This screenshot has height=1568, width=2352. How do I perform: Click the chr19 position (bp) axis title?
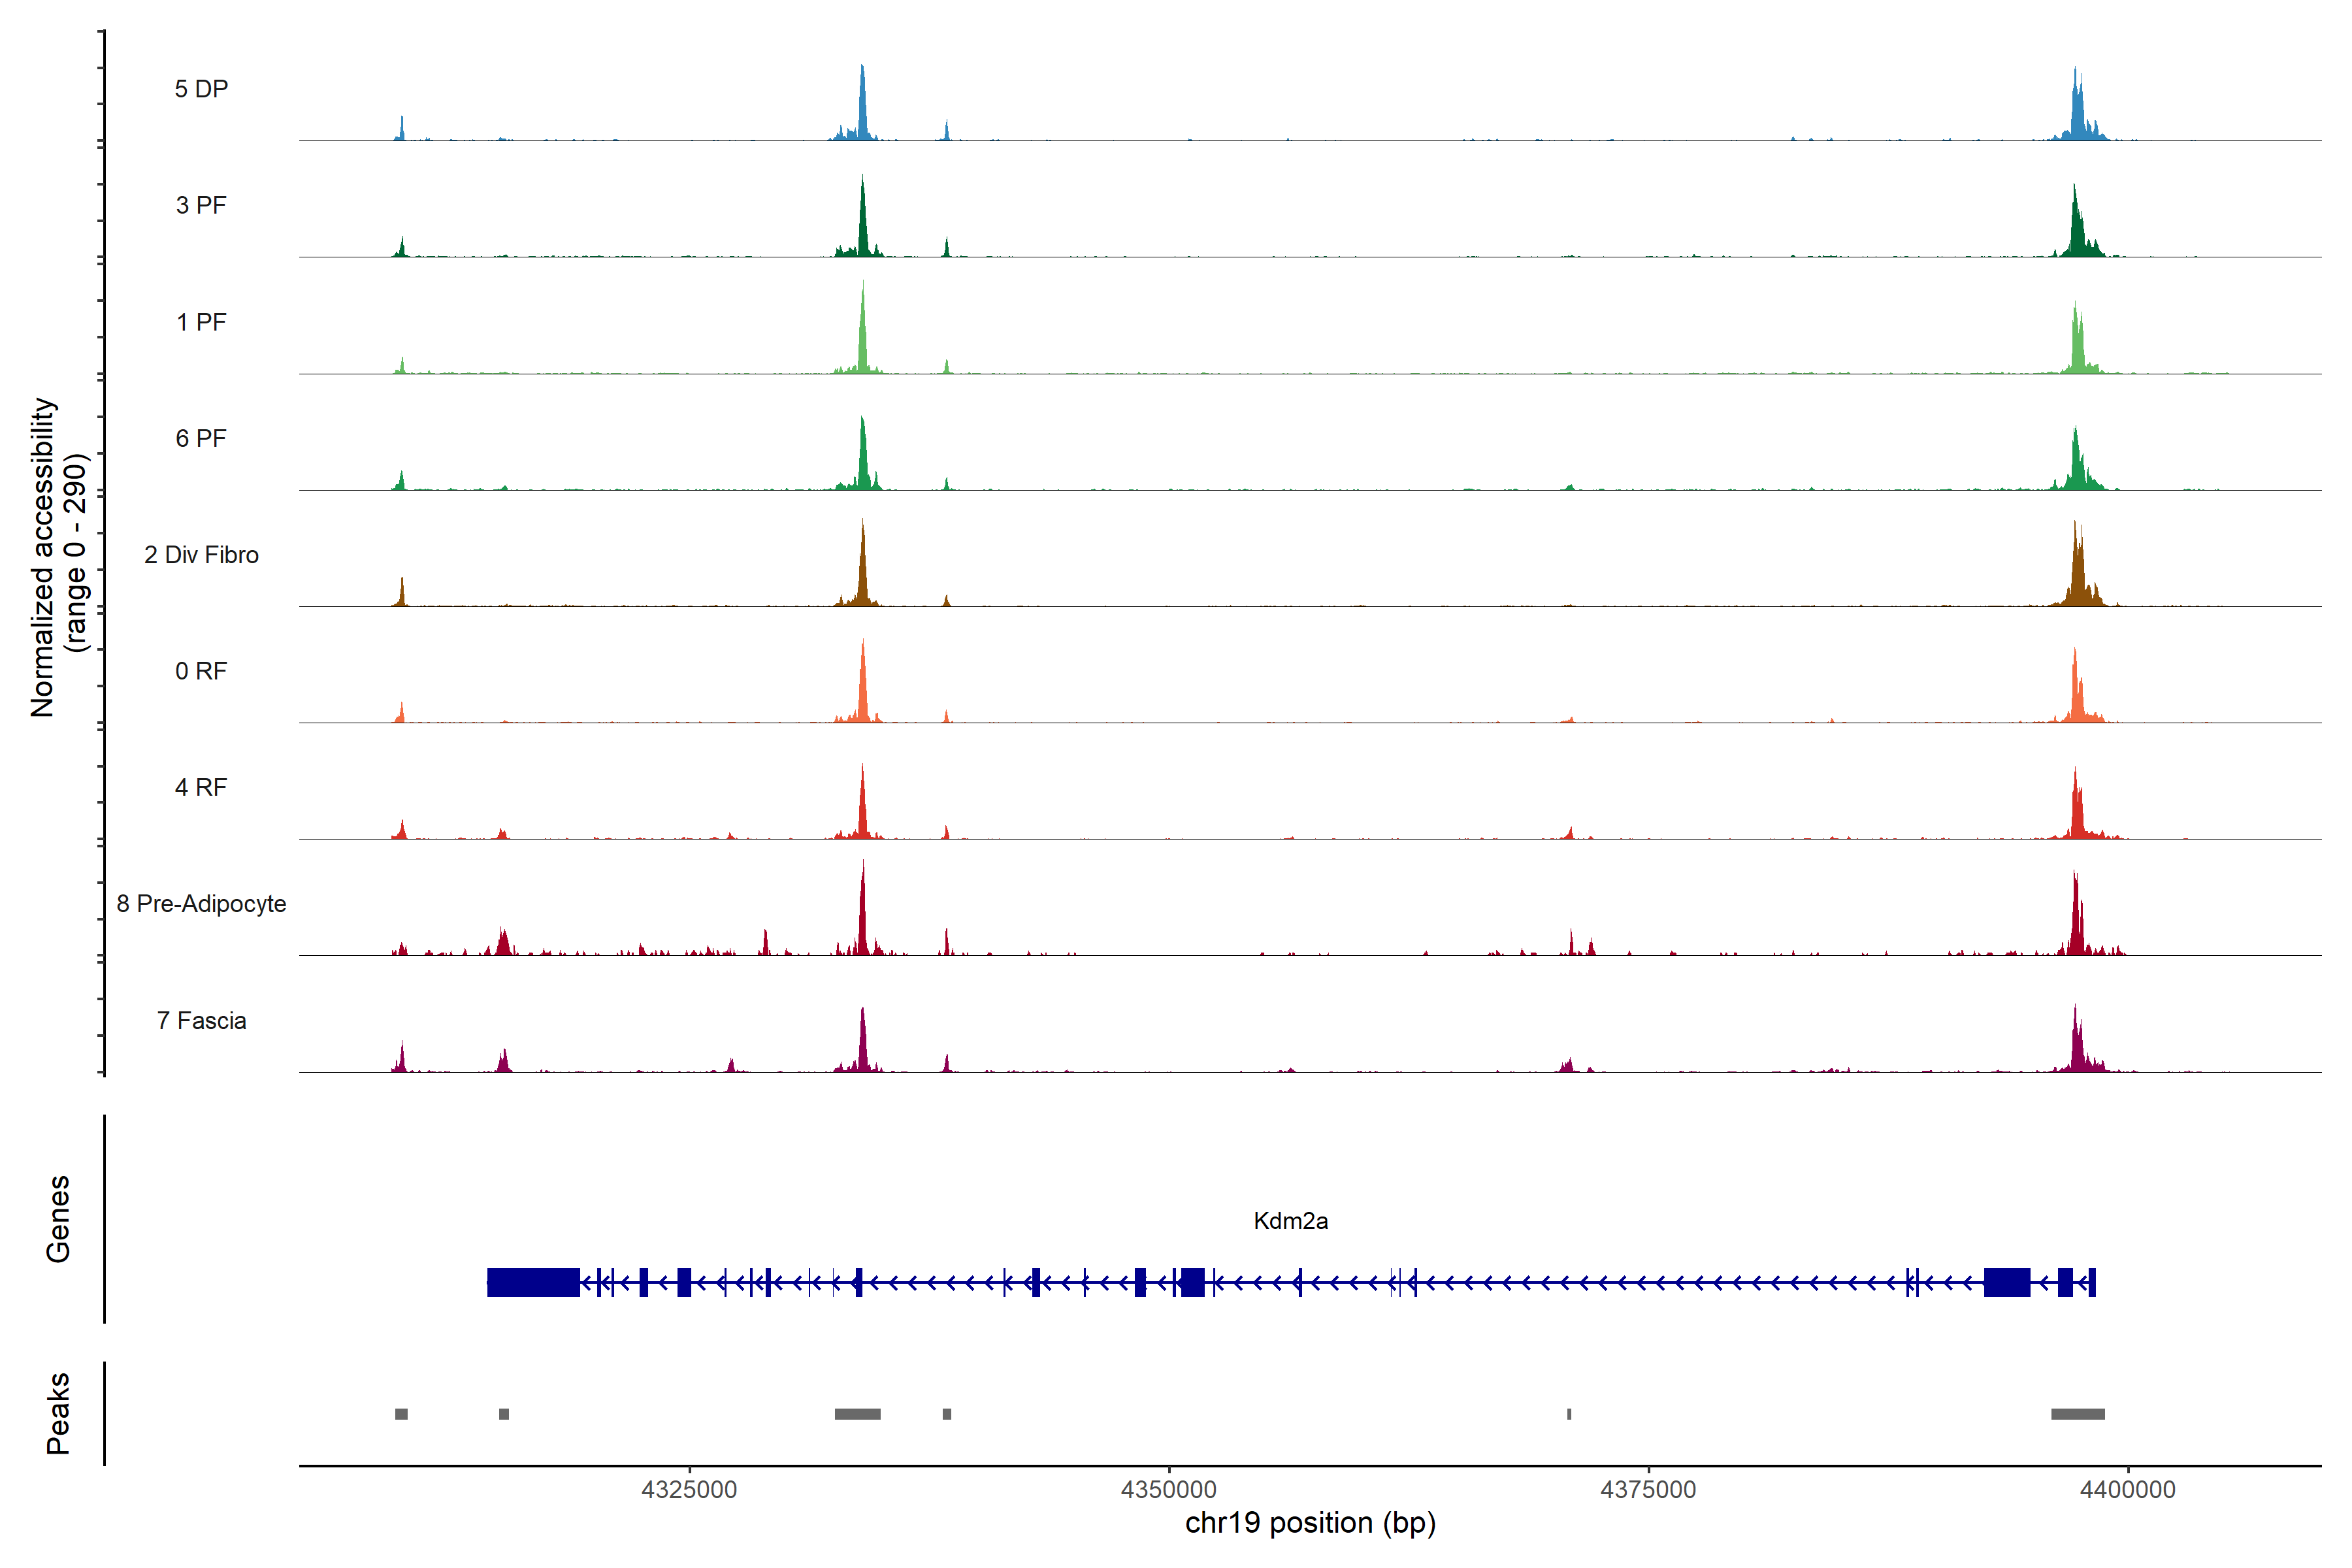1310,1523
